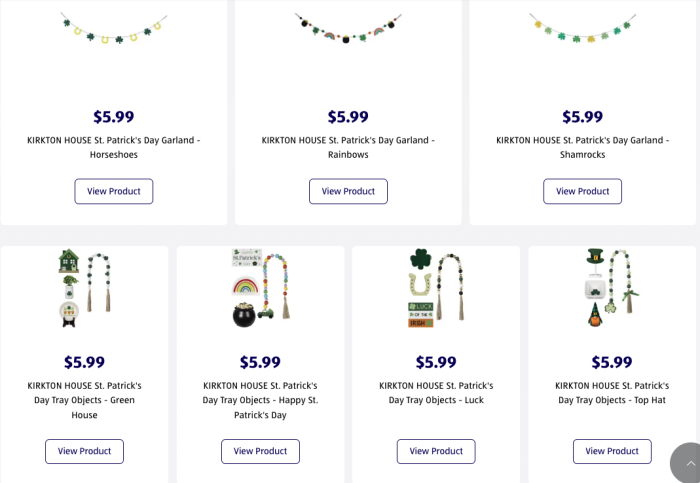This screenshot has height=483, width=700.
Task: Open the Green House tray objects image
Action: click(x=84, y=289)
